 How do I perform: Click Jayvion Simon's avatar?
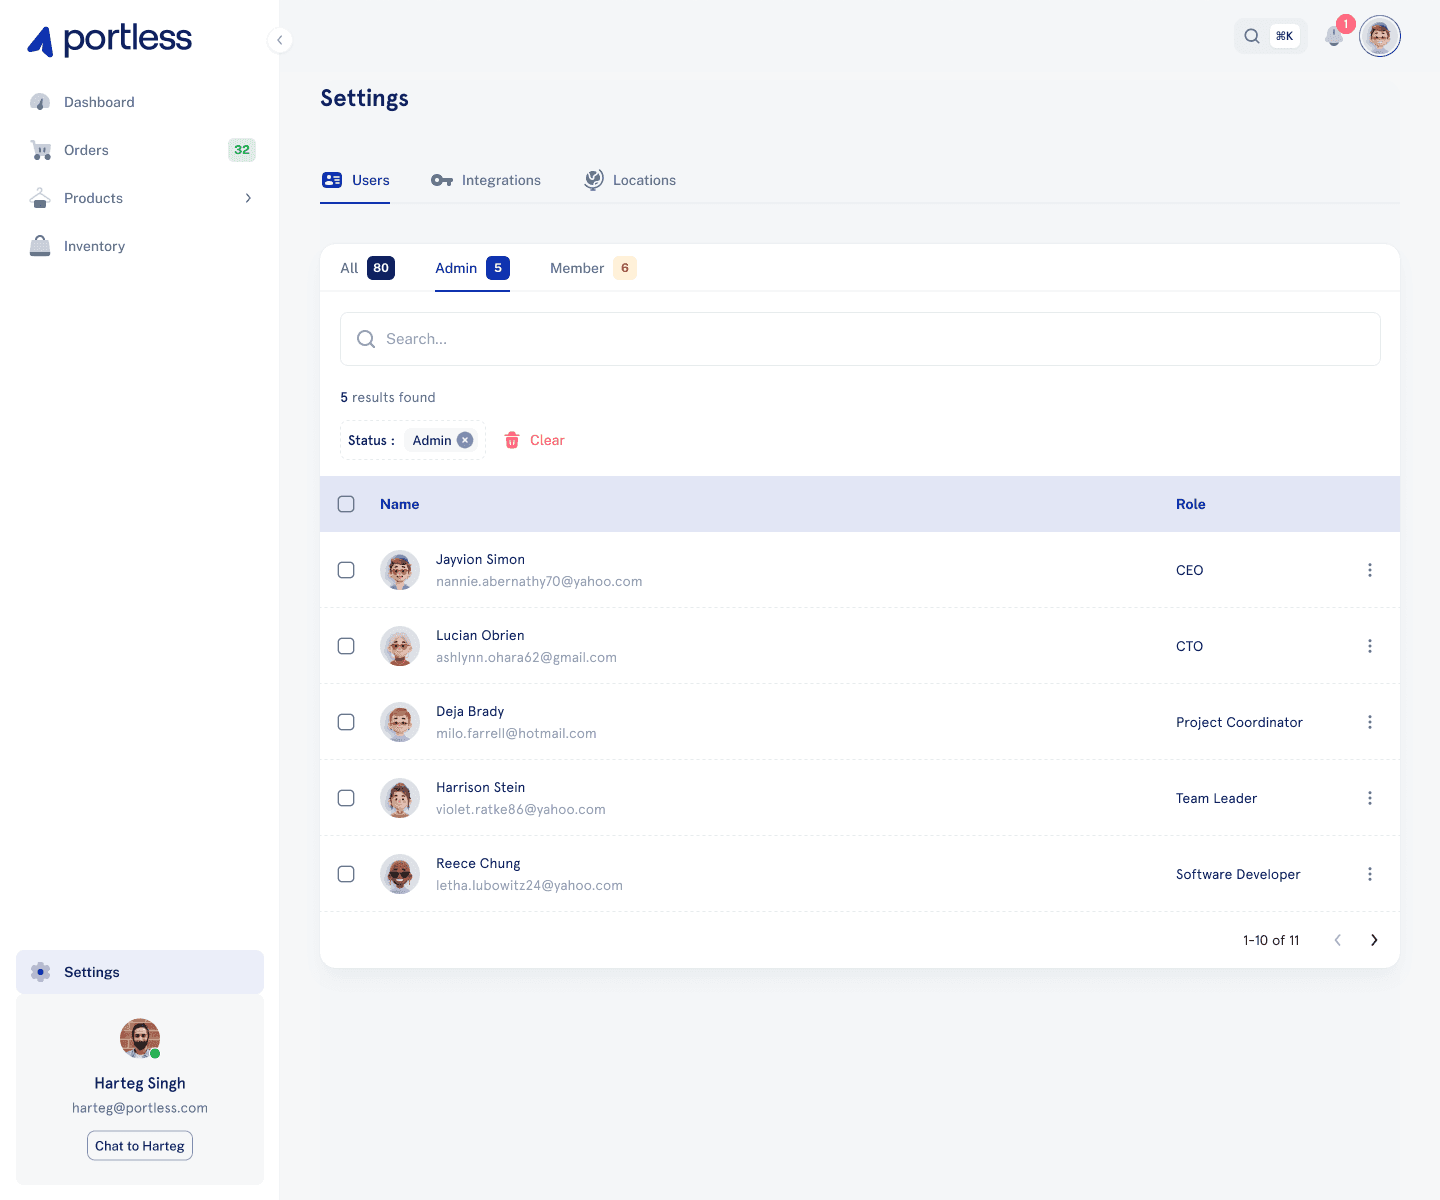(400, 570)
